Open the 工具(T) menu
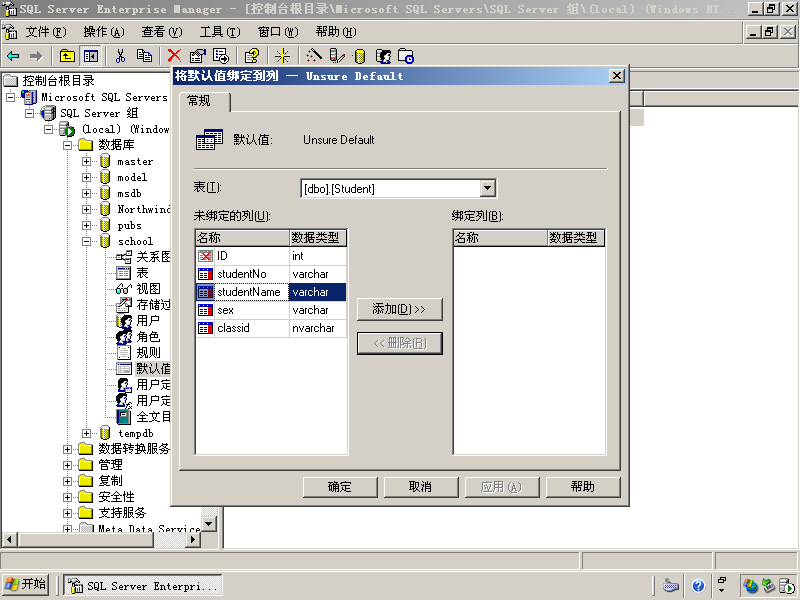 (x=220, y=32)
